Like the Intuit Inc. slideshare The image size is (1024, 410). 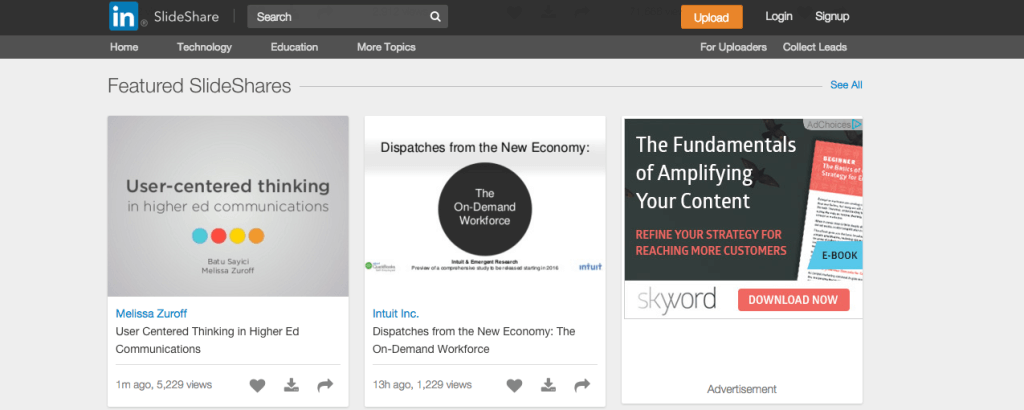[515, 386]
